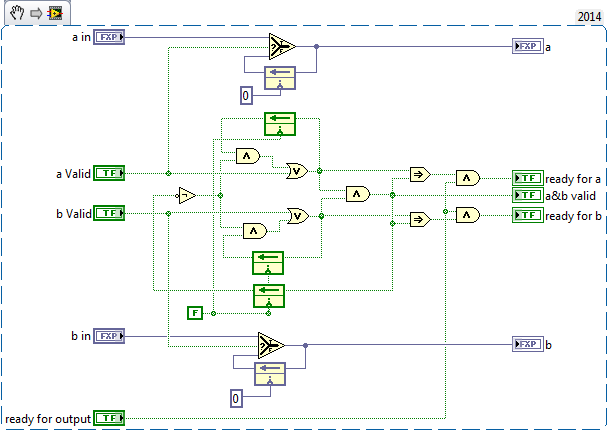The height and width of the screenshot is (431, 608).
Task: Click the False 'F' boolean constant
Action: (195, 313)
